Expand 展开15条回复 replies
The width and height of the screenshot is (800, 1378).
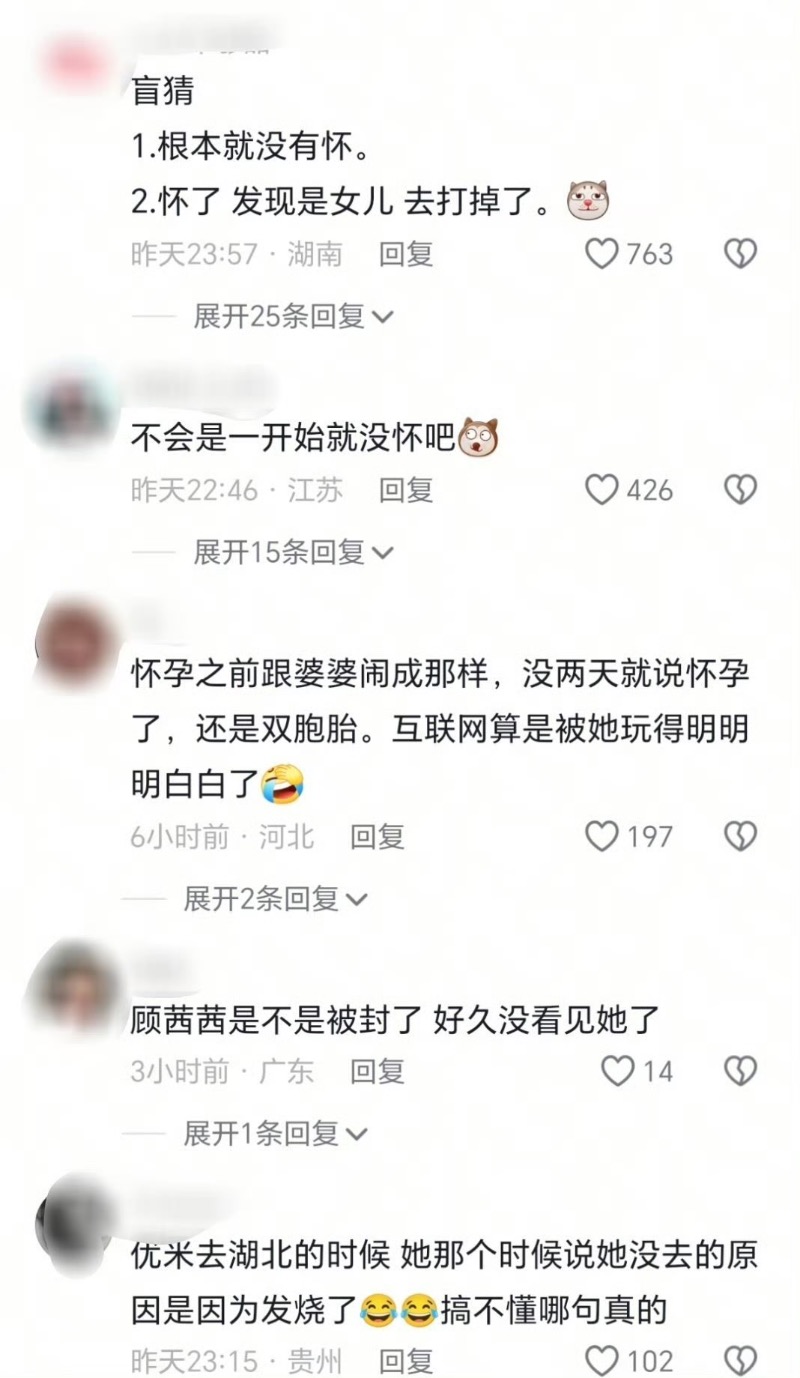[x=294, y=553]
